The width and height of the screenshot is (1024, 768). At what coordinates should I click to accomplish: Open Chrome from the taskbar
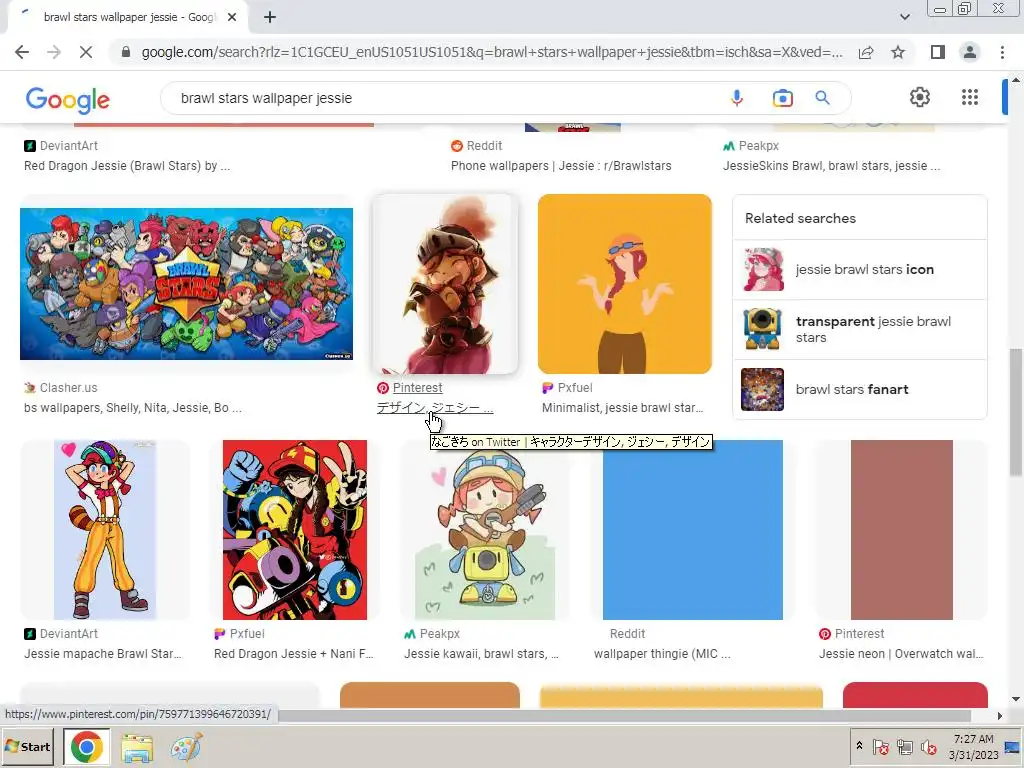(86, 746)
